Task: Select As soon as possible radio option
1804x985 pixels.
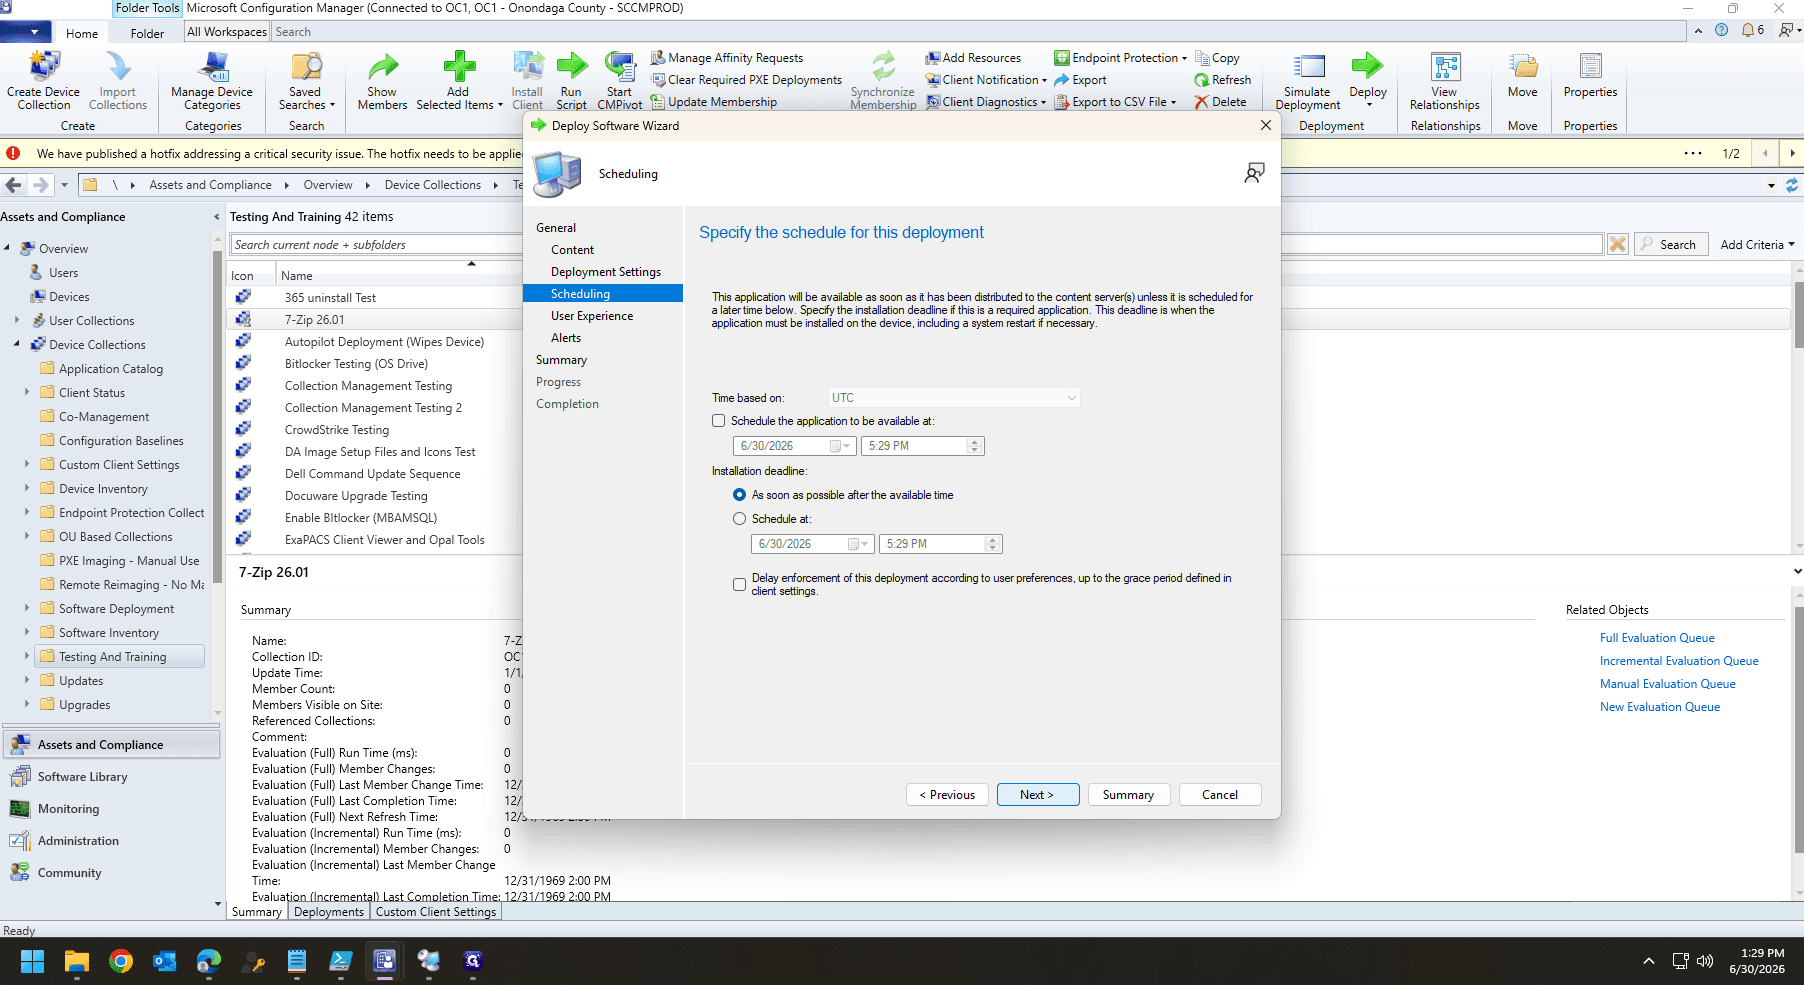Action: 739,495
